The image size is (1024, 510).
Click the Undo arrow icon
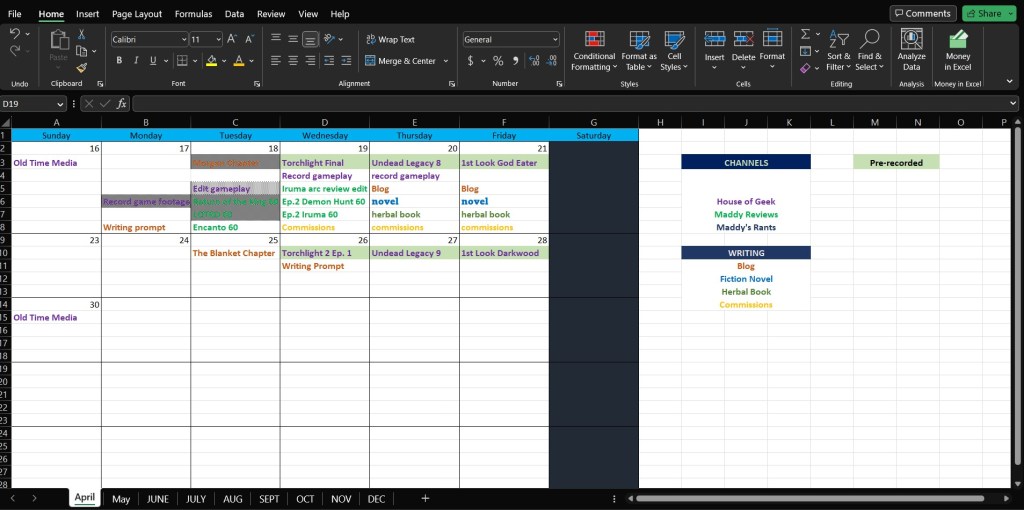tap(15, 35)
